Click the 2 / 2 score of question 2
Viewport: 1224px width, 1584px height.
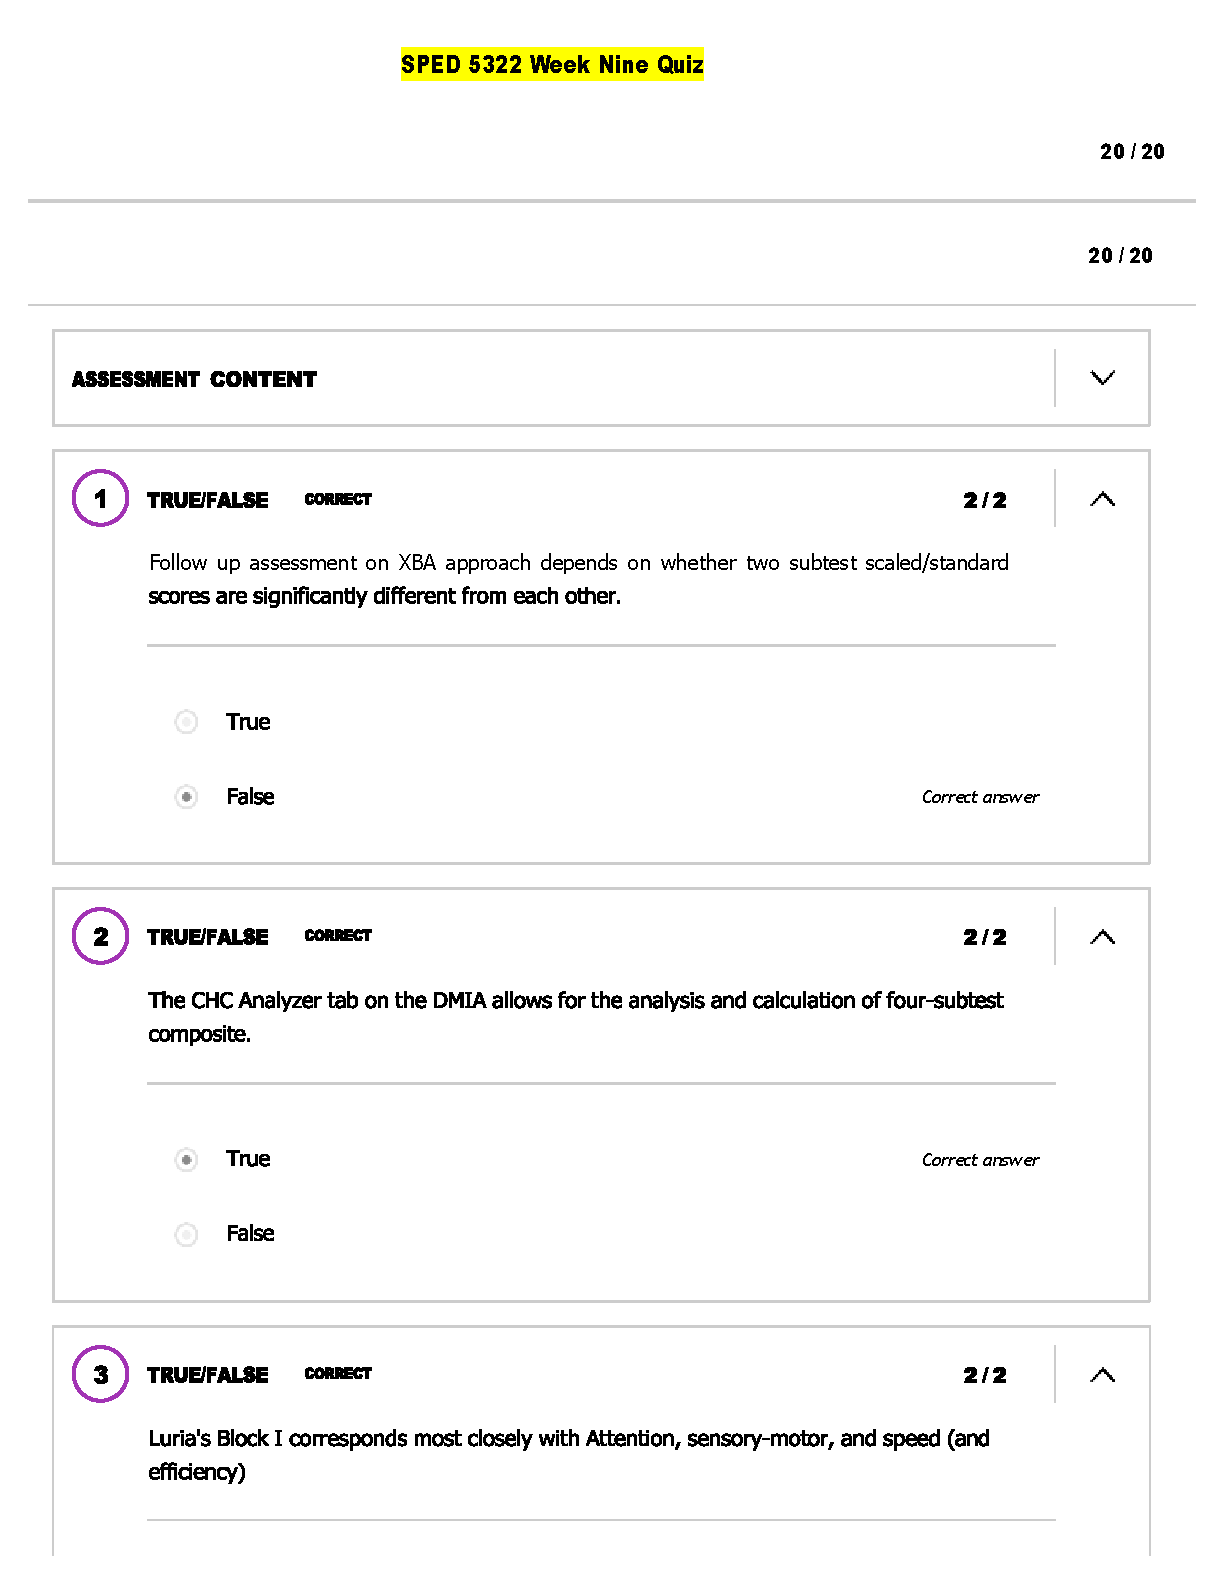985,938
